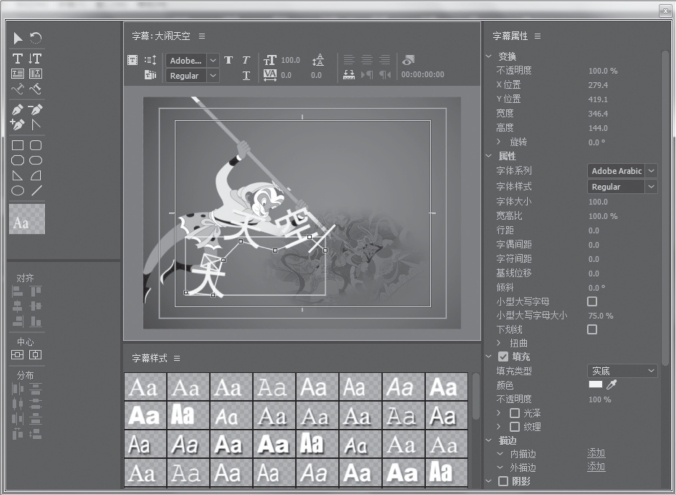
Task: Toggle Show Background Video icon
Action: (408, 60)
